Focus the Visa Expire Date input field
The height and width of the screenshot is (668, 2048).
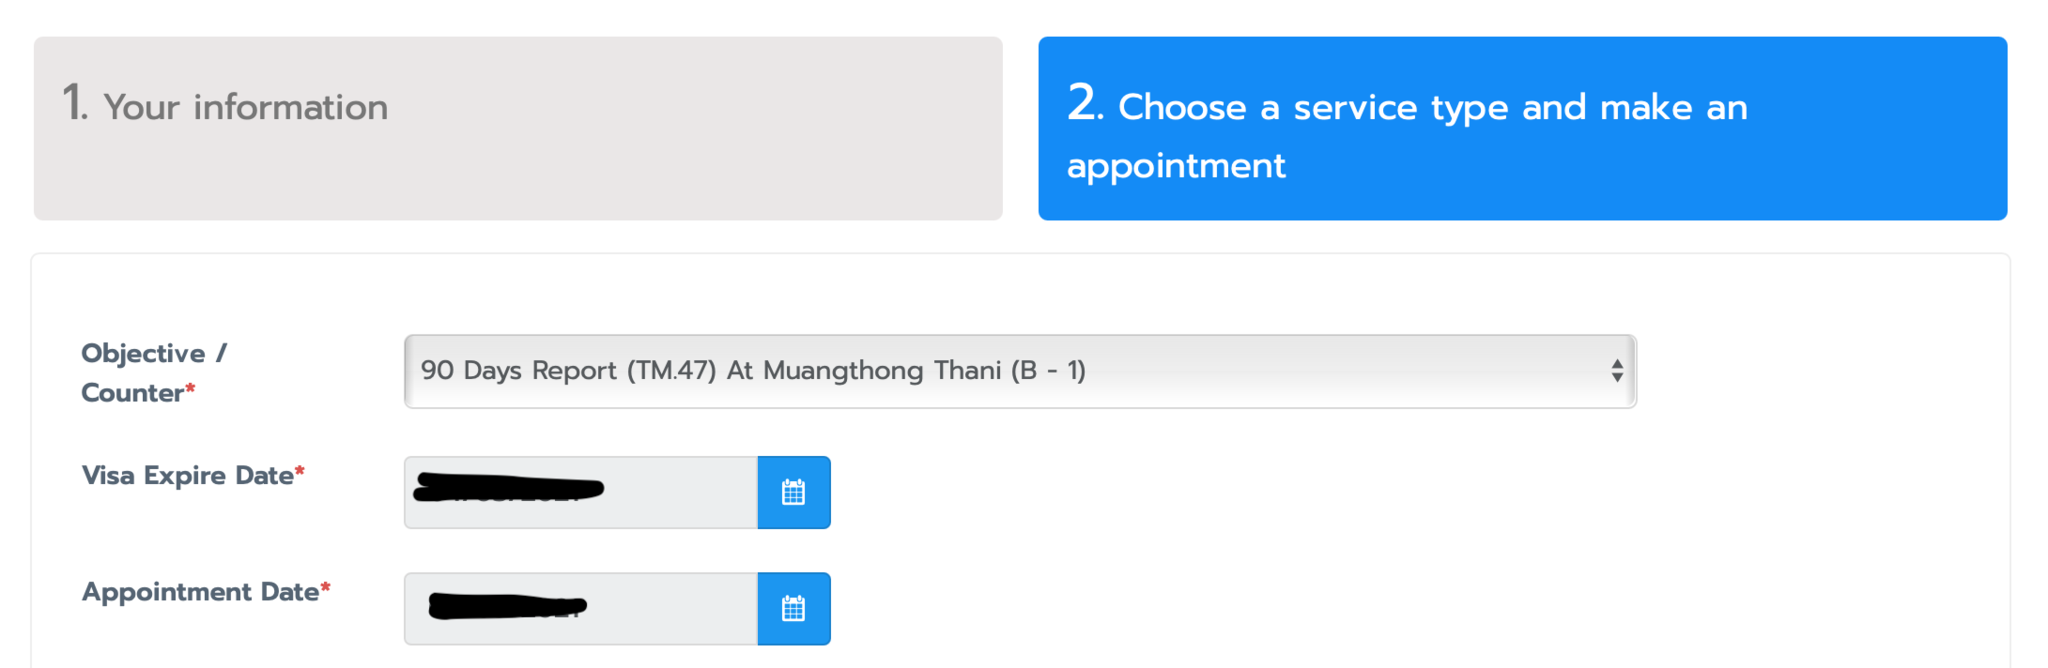coord(680,492)
